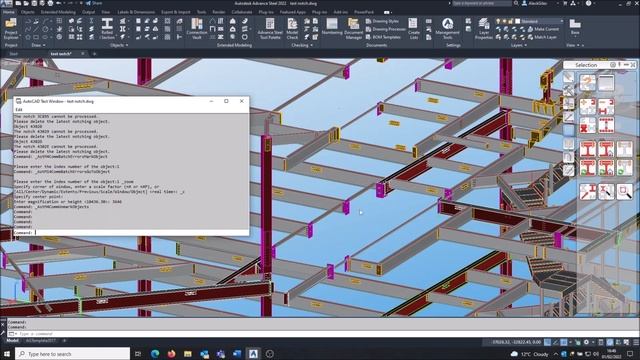640x360 pixels.
Task: Click the Autodesk application menu button
Action: tap(6, 3)
